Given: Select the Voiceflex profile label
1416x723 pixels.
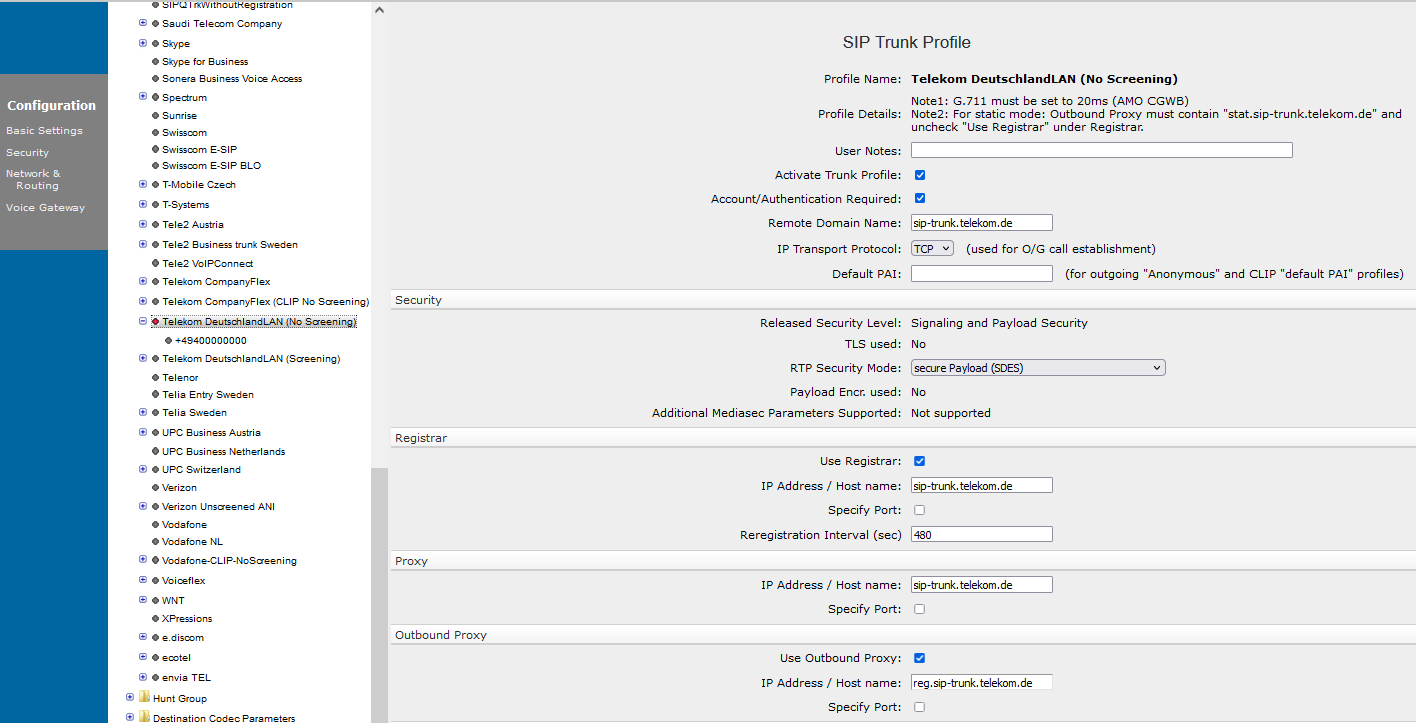Looking at the screenshot, I should click(183, 581).
